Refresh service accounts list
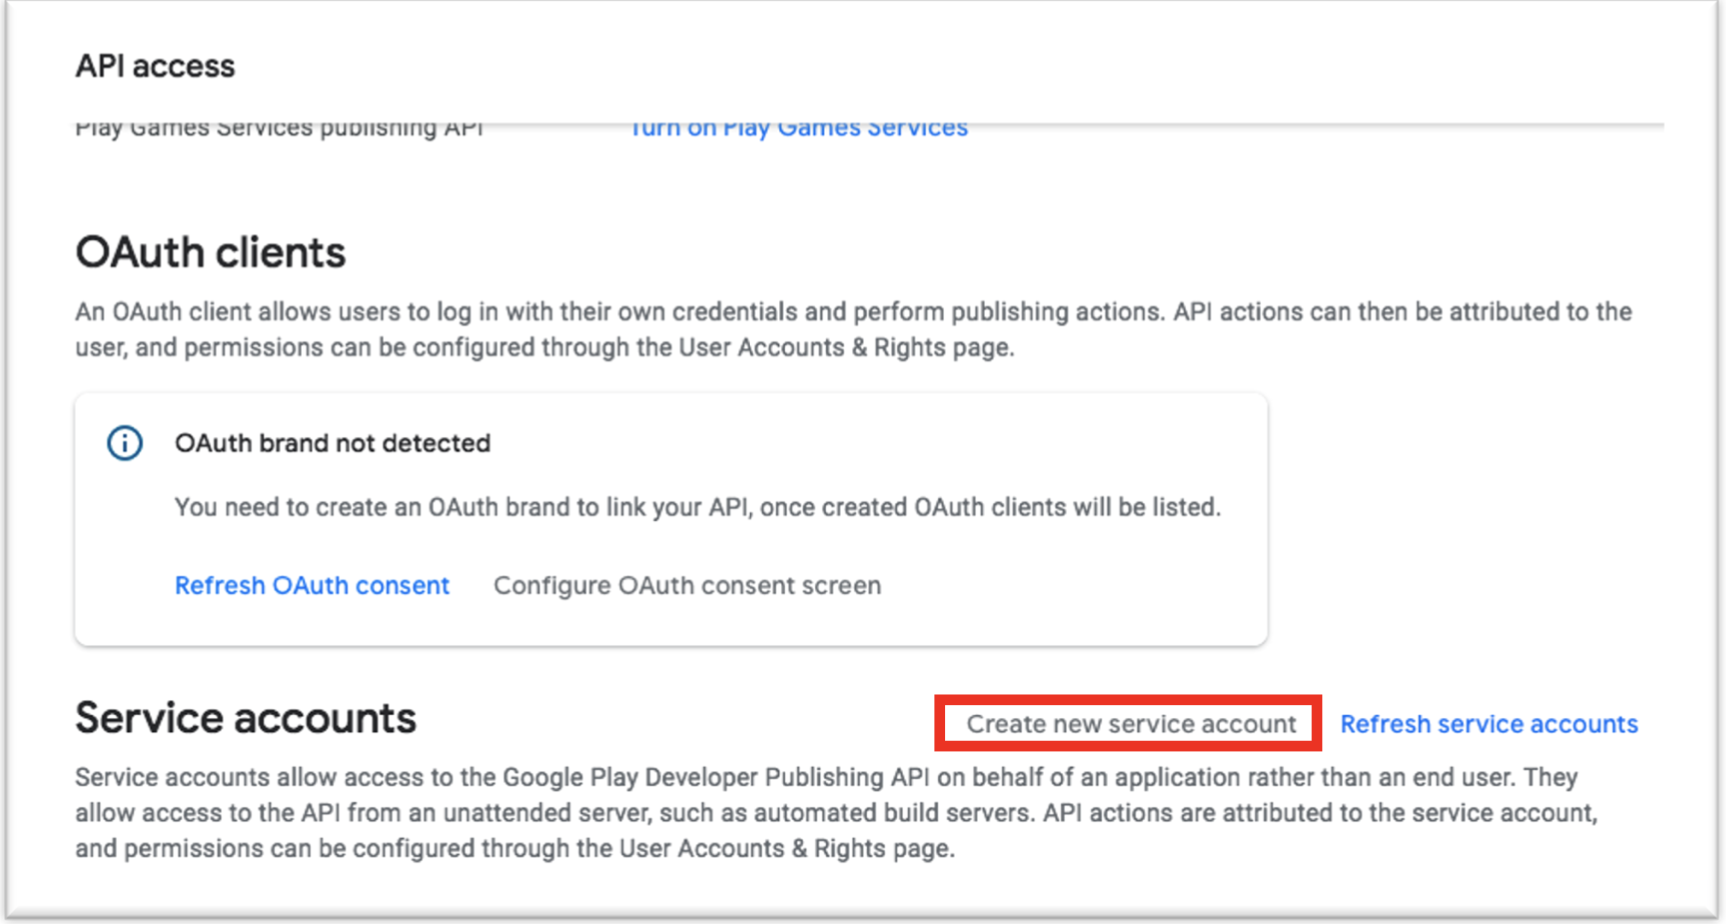This screenshot has width=1726, height=924. [1489, 724]
